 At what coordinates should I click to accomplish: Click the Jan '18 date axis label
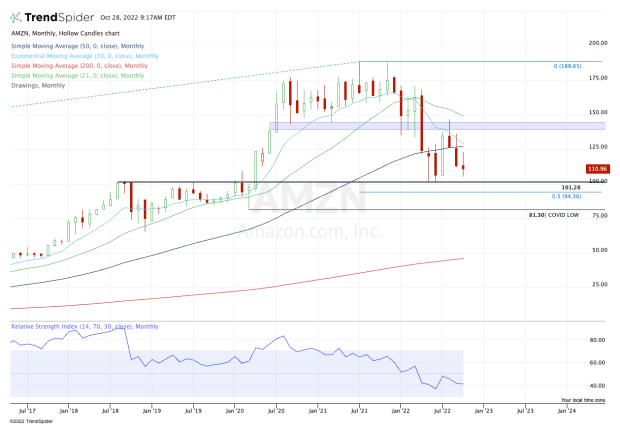[69, 411]
